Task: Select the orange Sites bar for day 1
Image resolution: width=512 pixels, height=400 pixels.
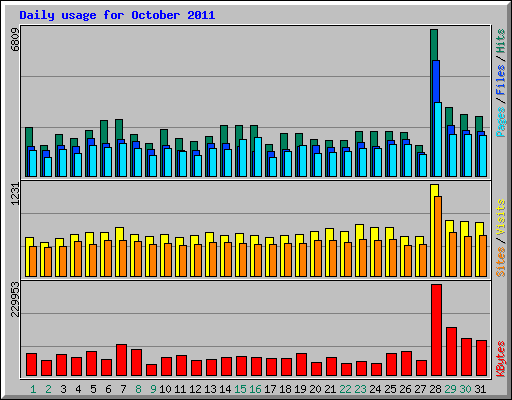Action: tap(33, 261)
